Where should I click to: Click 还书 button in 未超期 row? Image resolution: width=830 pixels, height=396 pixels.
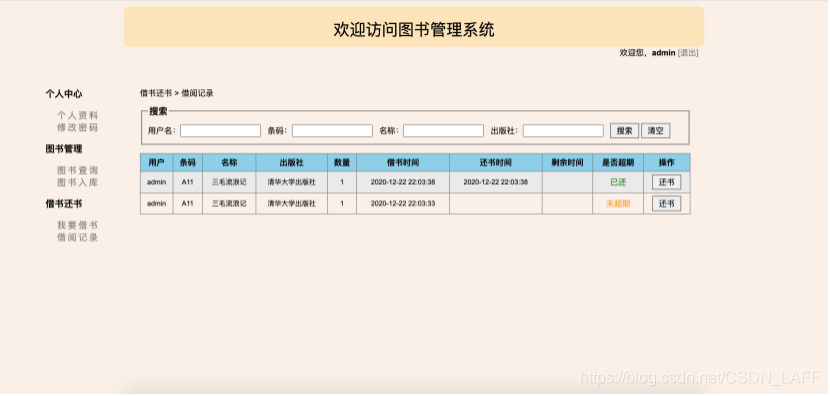pos(666,204)
